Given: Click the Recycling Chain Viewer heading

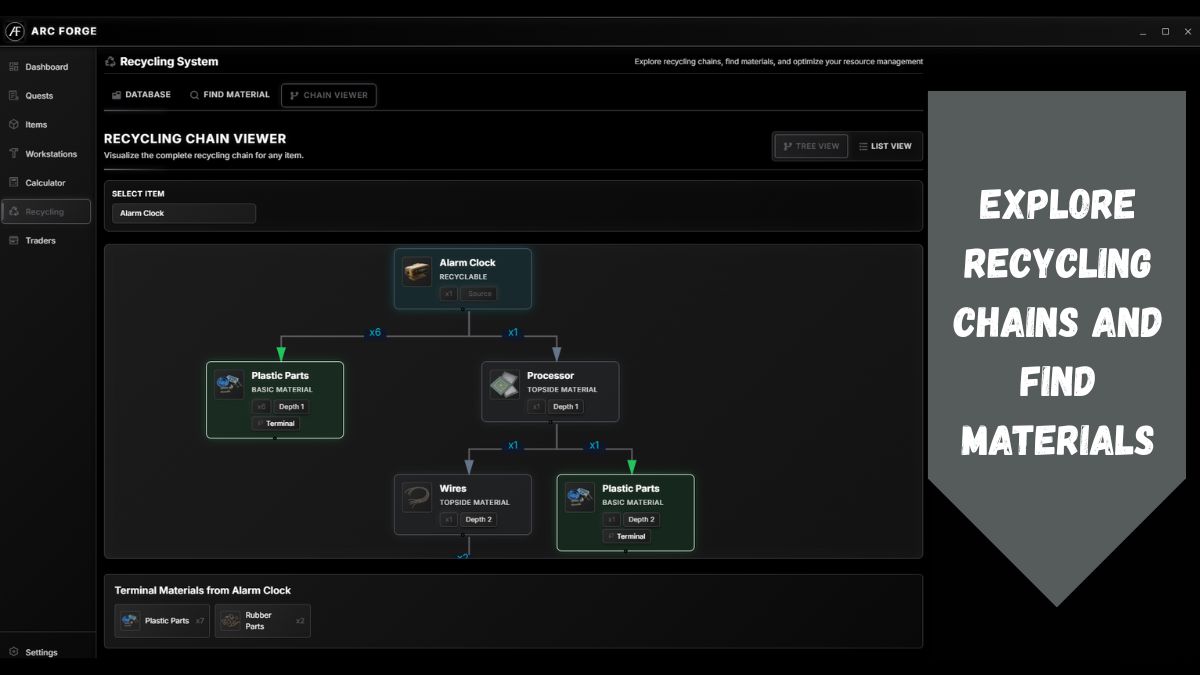Looking at the screenshot, I should tap(195, 139).
